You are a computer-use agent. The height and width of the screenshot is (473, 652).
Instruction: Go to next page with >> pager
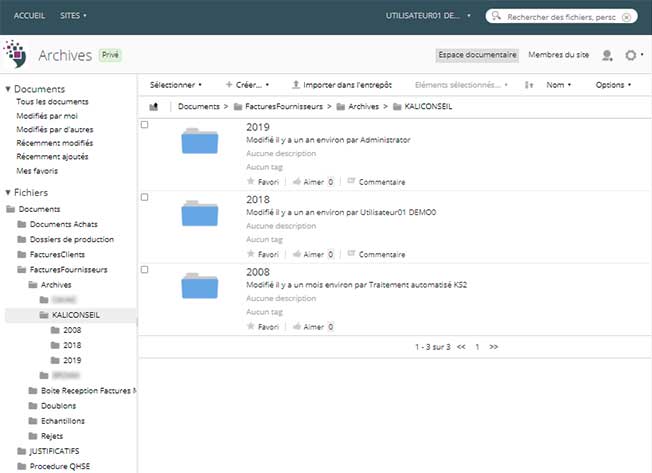494,347
